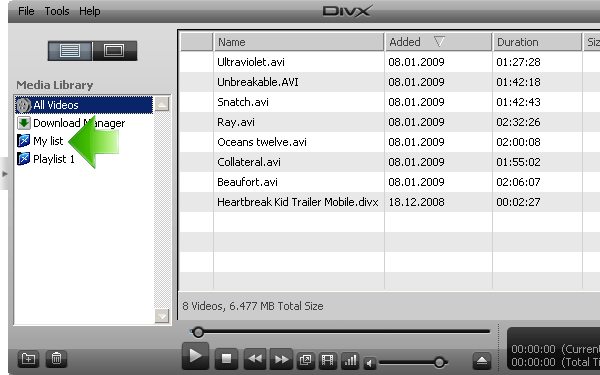Image resolution: width=600 pixels, height=375 pixels.
Task: Click the Download Manager green arrow icon
Action: click(x=24, y=123)
